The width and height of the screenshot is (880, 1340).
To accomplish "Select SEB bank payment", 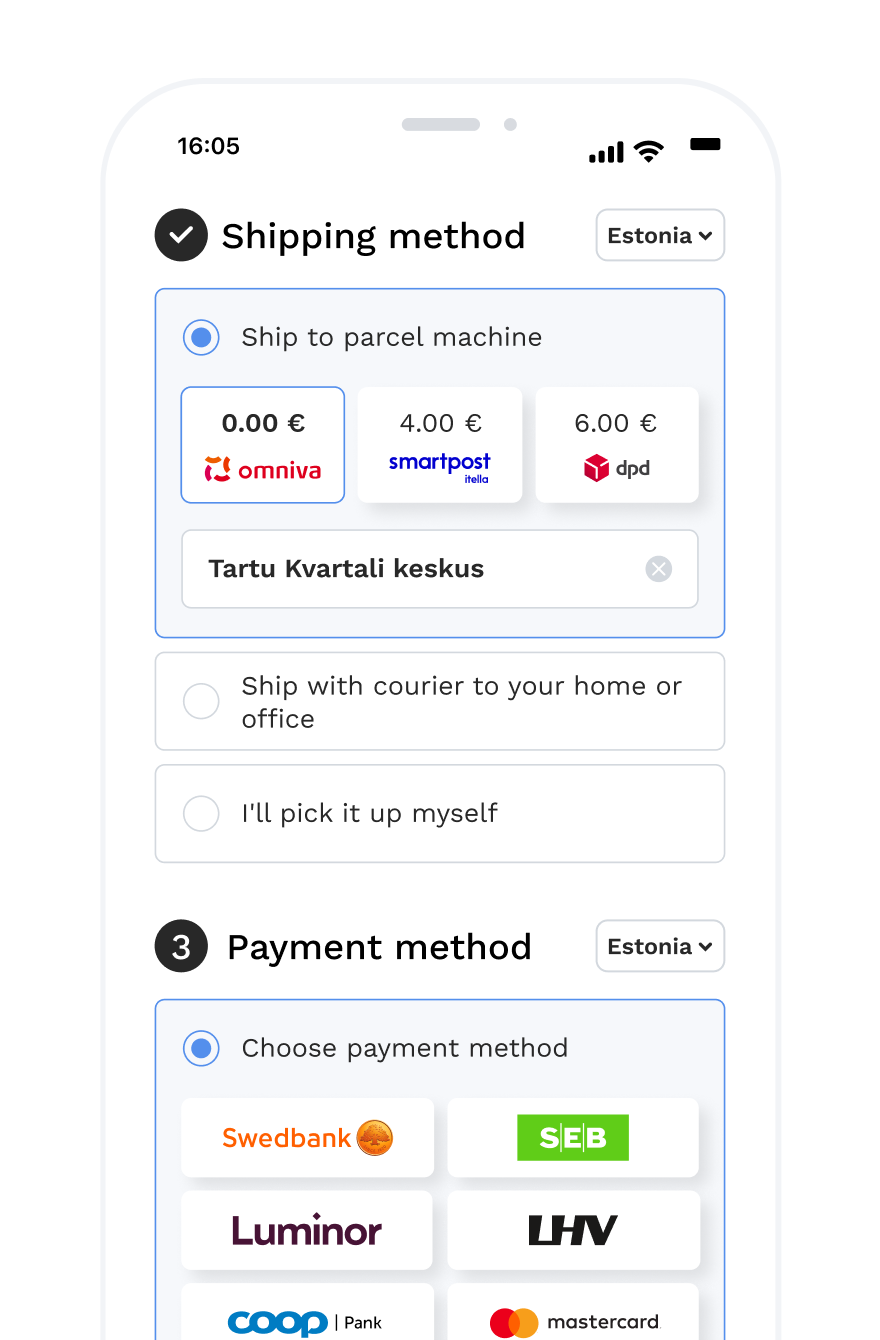I will (x=573, y=1138).
